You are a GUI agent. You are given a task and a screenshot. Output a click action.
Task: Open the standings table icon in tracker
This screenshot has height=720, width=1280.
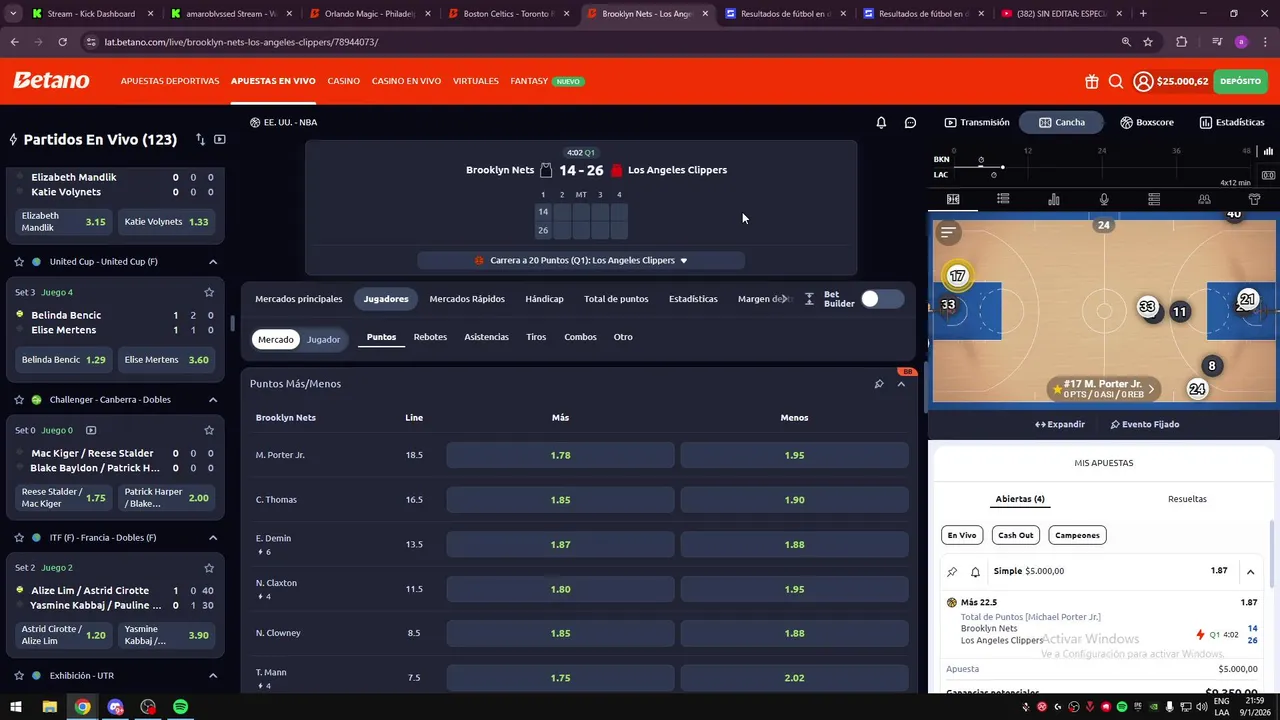click(1153, 199)
